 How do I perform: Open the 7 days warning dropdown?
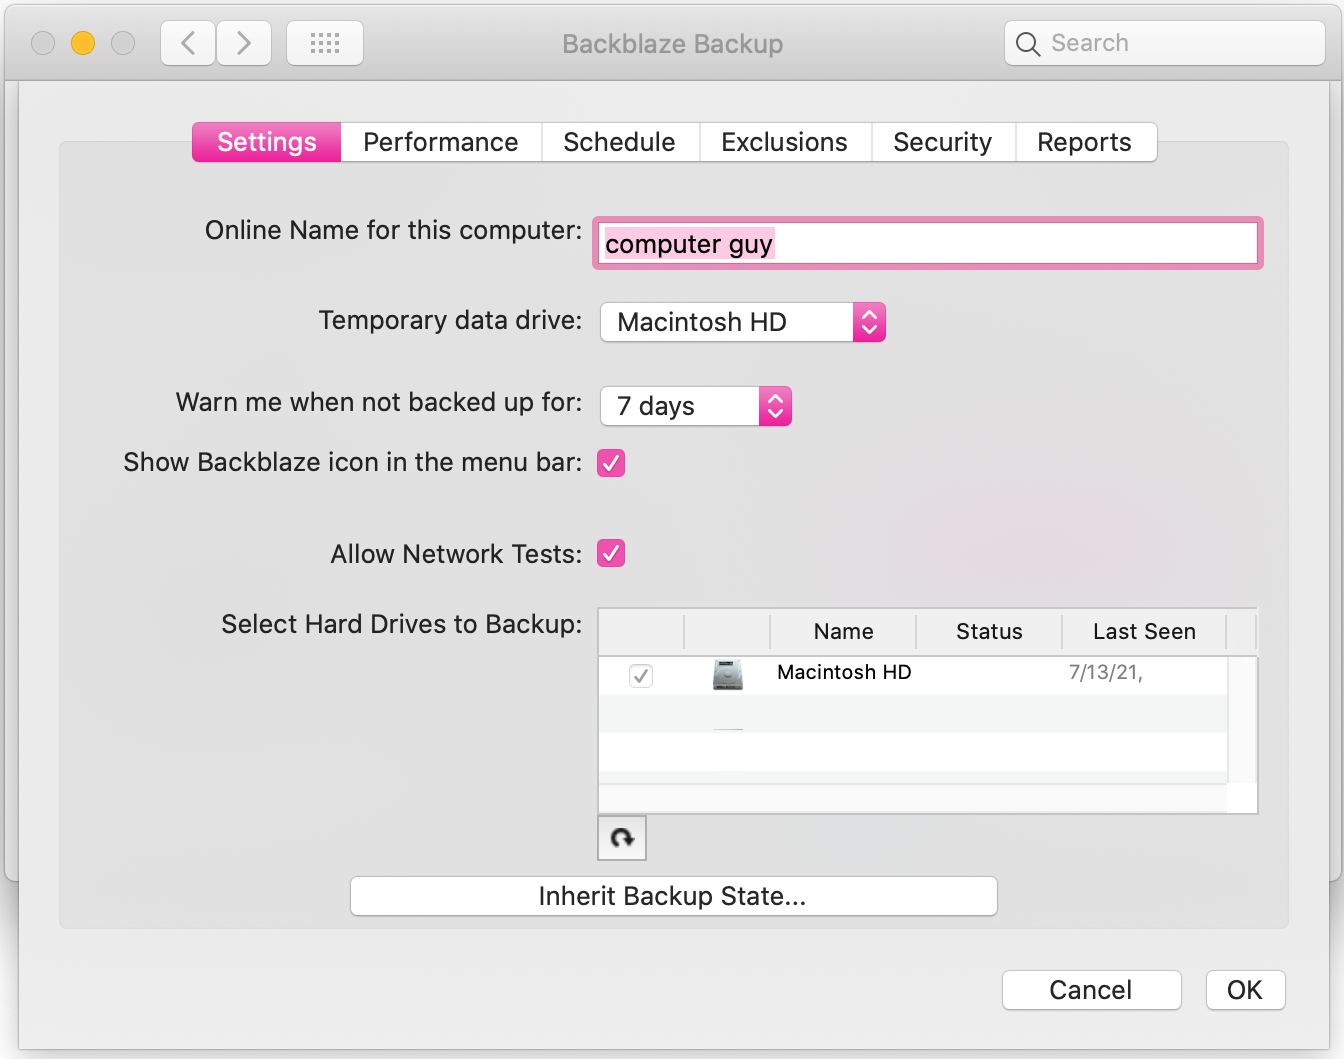point(696,406)
